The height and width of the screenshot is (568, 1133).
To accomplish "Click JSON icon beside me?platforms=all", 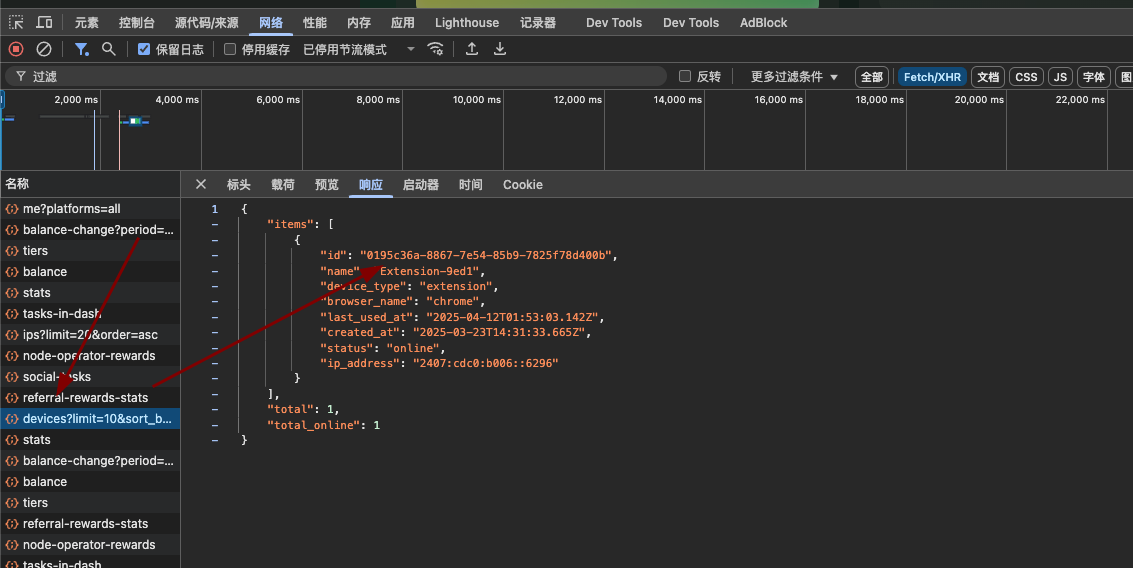I will (x=12, y=209).
